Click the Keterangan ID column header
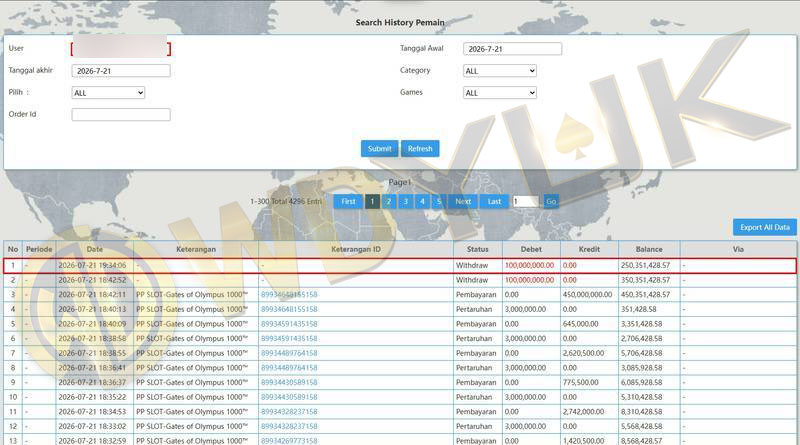800x445 pixels. coord(356,249)
